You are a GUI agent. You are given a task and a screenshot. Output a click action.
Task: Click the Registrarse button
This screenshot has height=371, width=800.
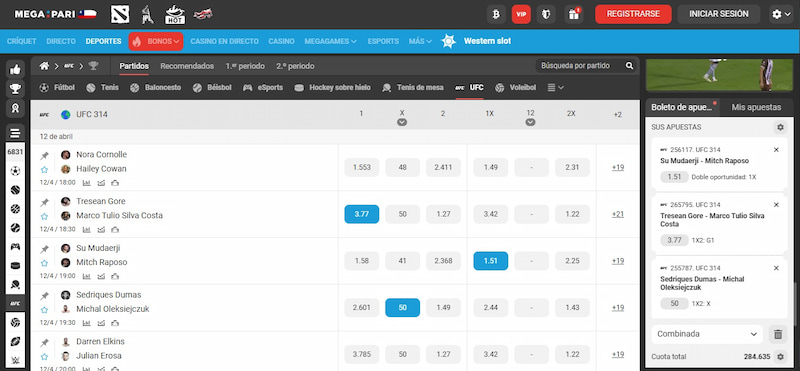tap(633, 14)
